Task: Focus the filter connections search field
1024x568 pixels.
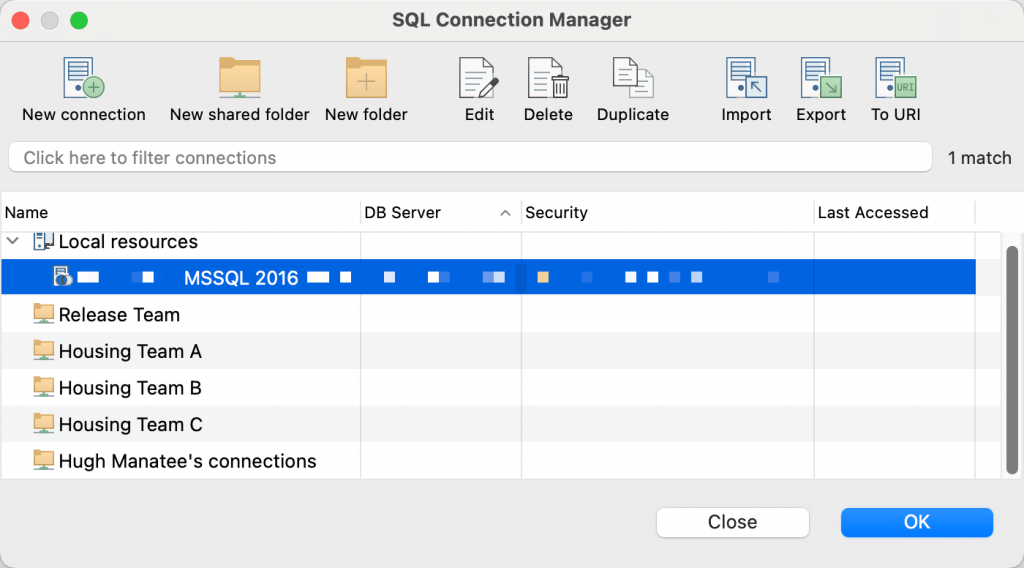Action: [x=470, y=158]
